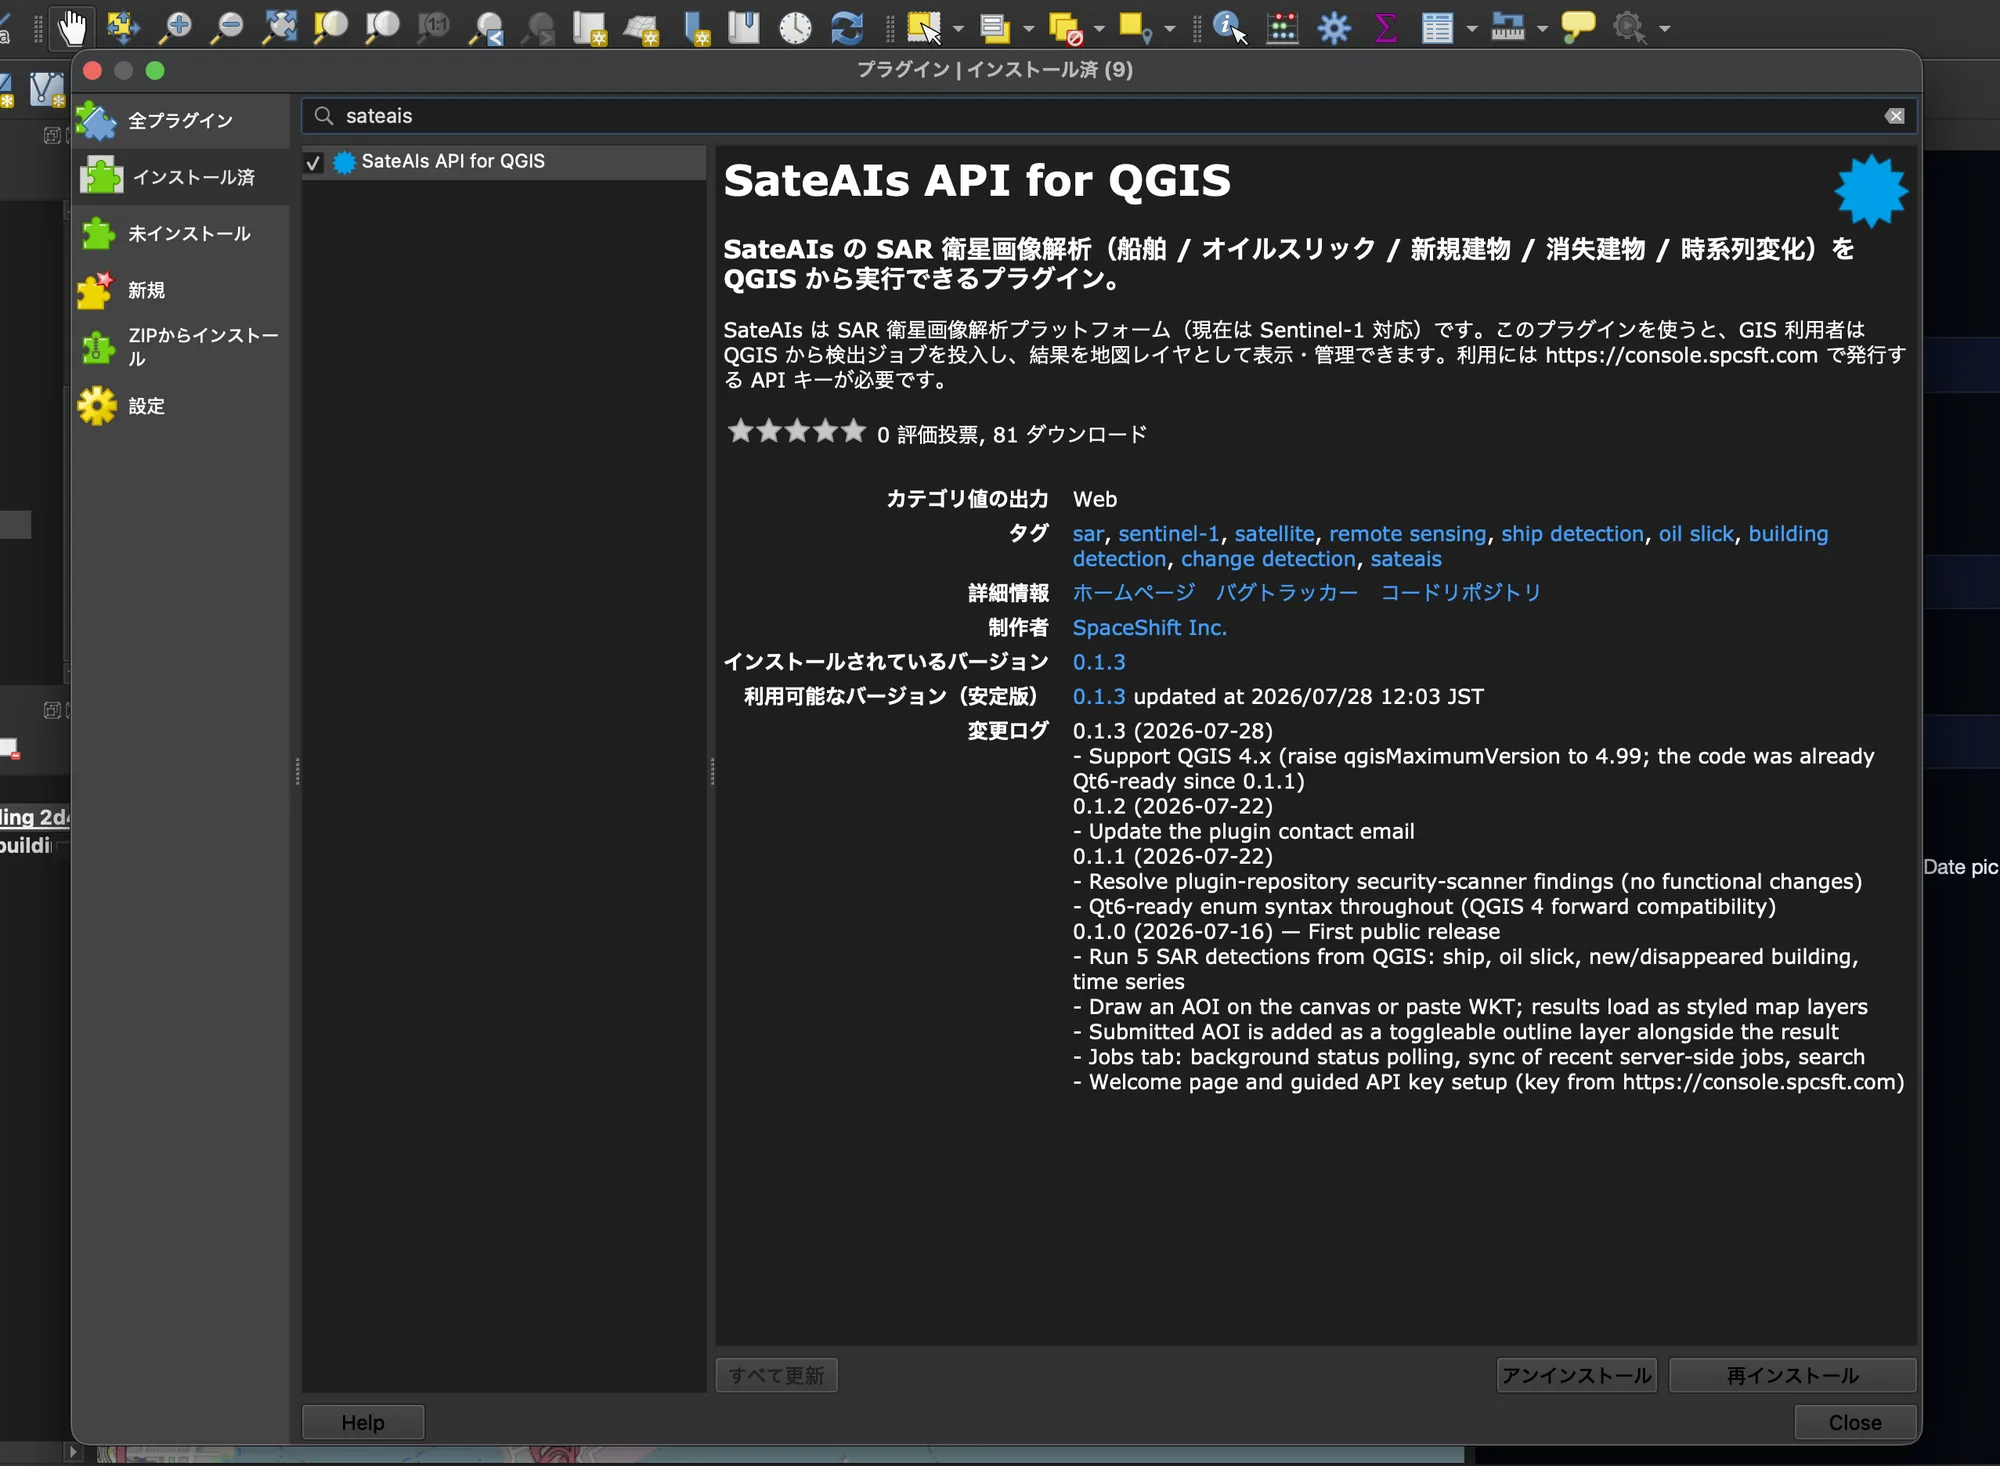Activate the Identify Features tool
This screenshot has width=2000, height=1466.
click(1229, 27)
